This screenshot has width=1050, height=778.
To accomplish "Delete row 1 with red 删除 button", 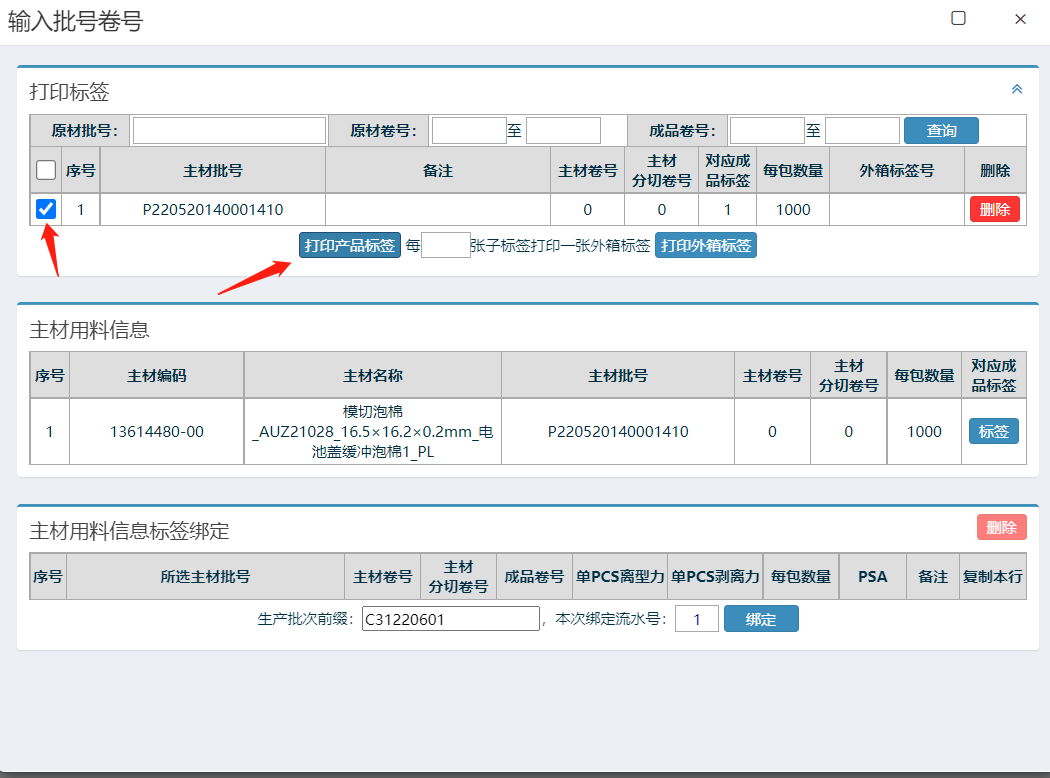I will (x=994, y=209).
